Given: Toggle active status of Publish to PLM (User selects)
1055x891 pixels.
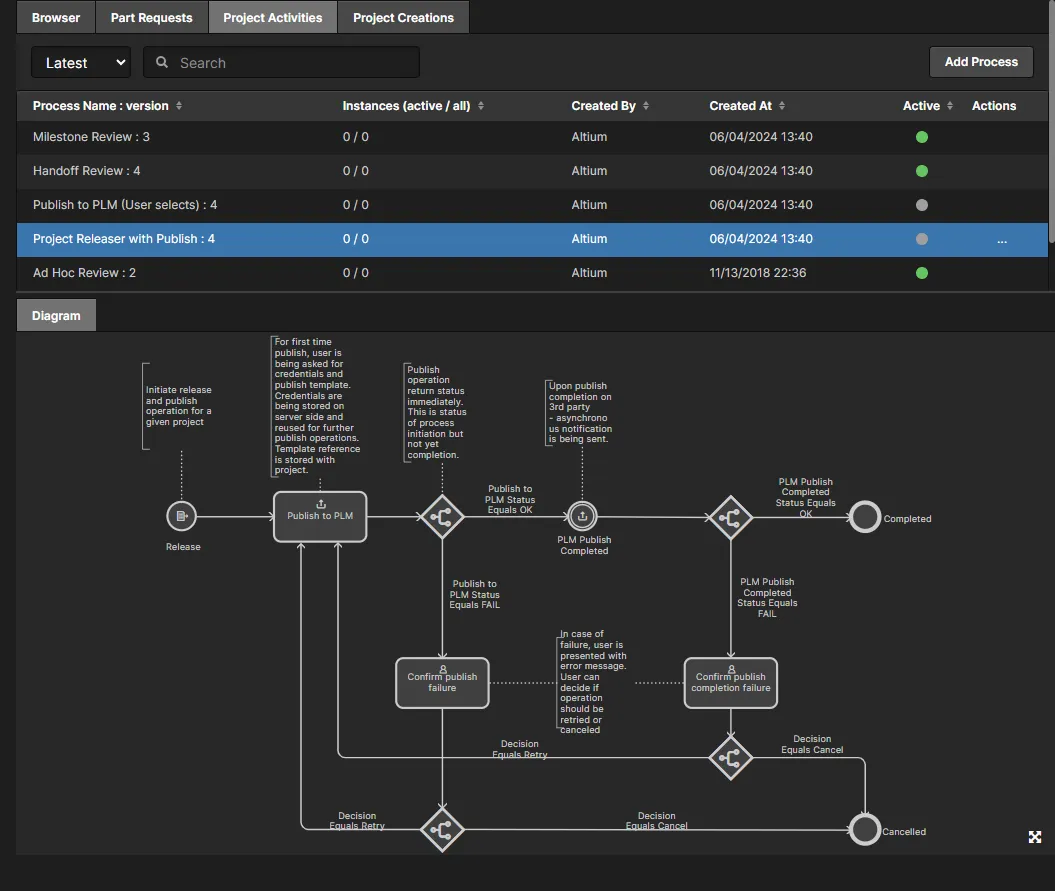Looking at the screenshot, I should [922, 205].
